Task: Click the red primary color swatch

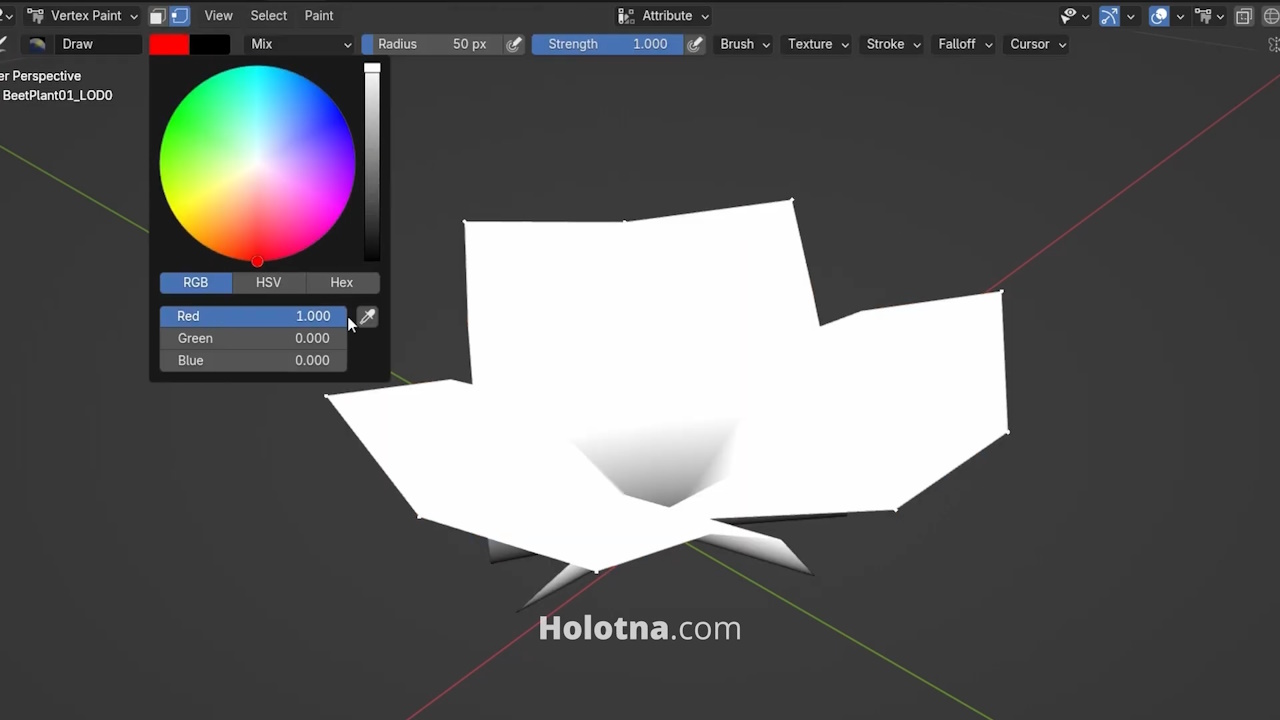Action: pyautogui.click(x=169, y=44)
